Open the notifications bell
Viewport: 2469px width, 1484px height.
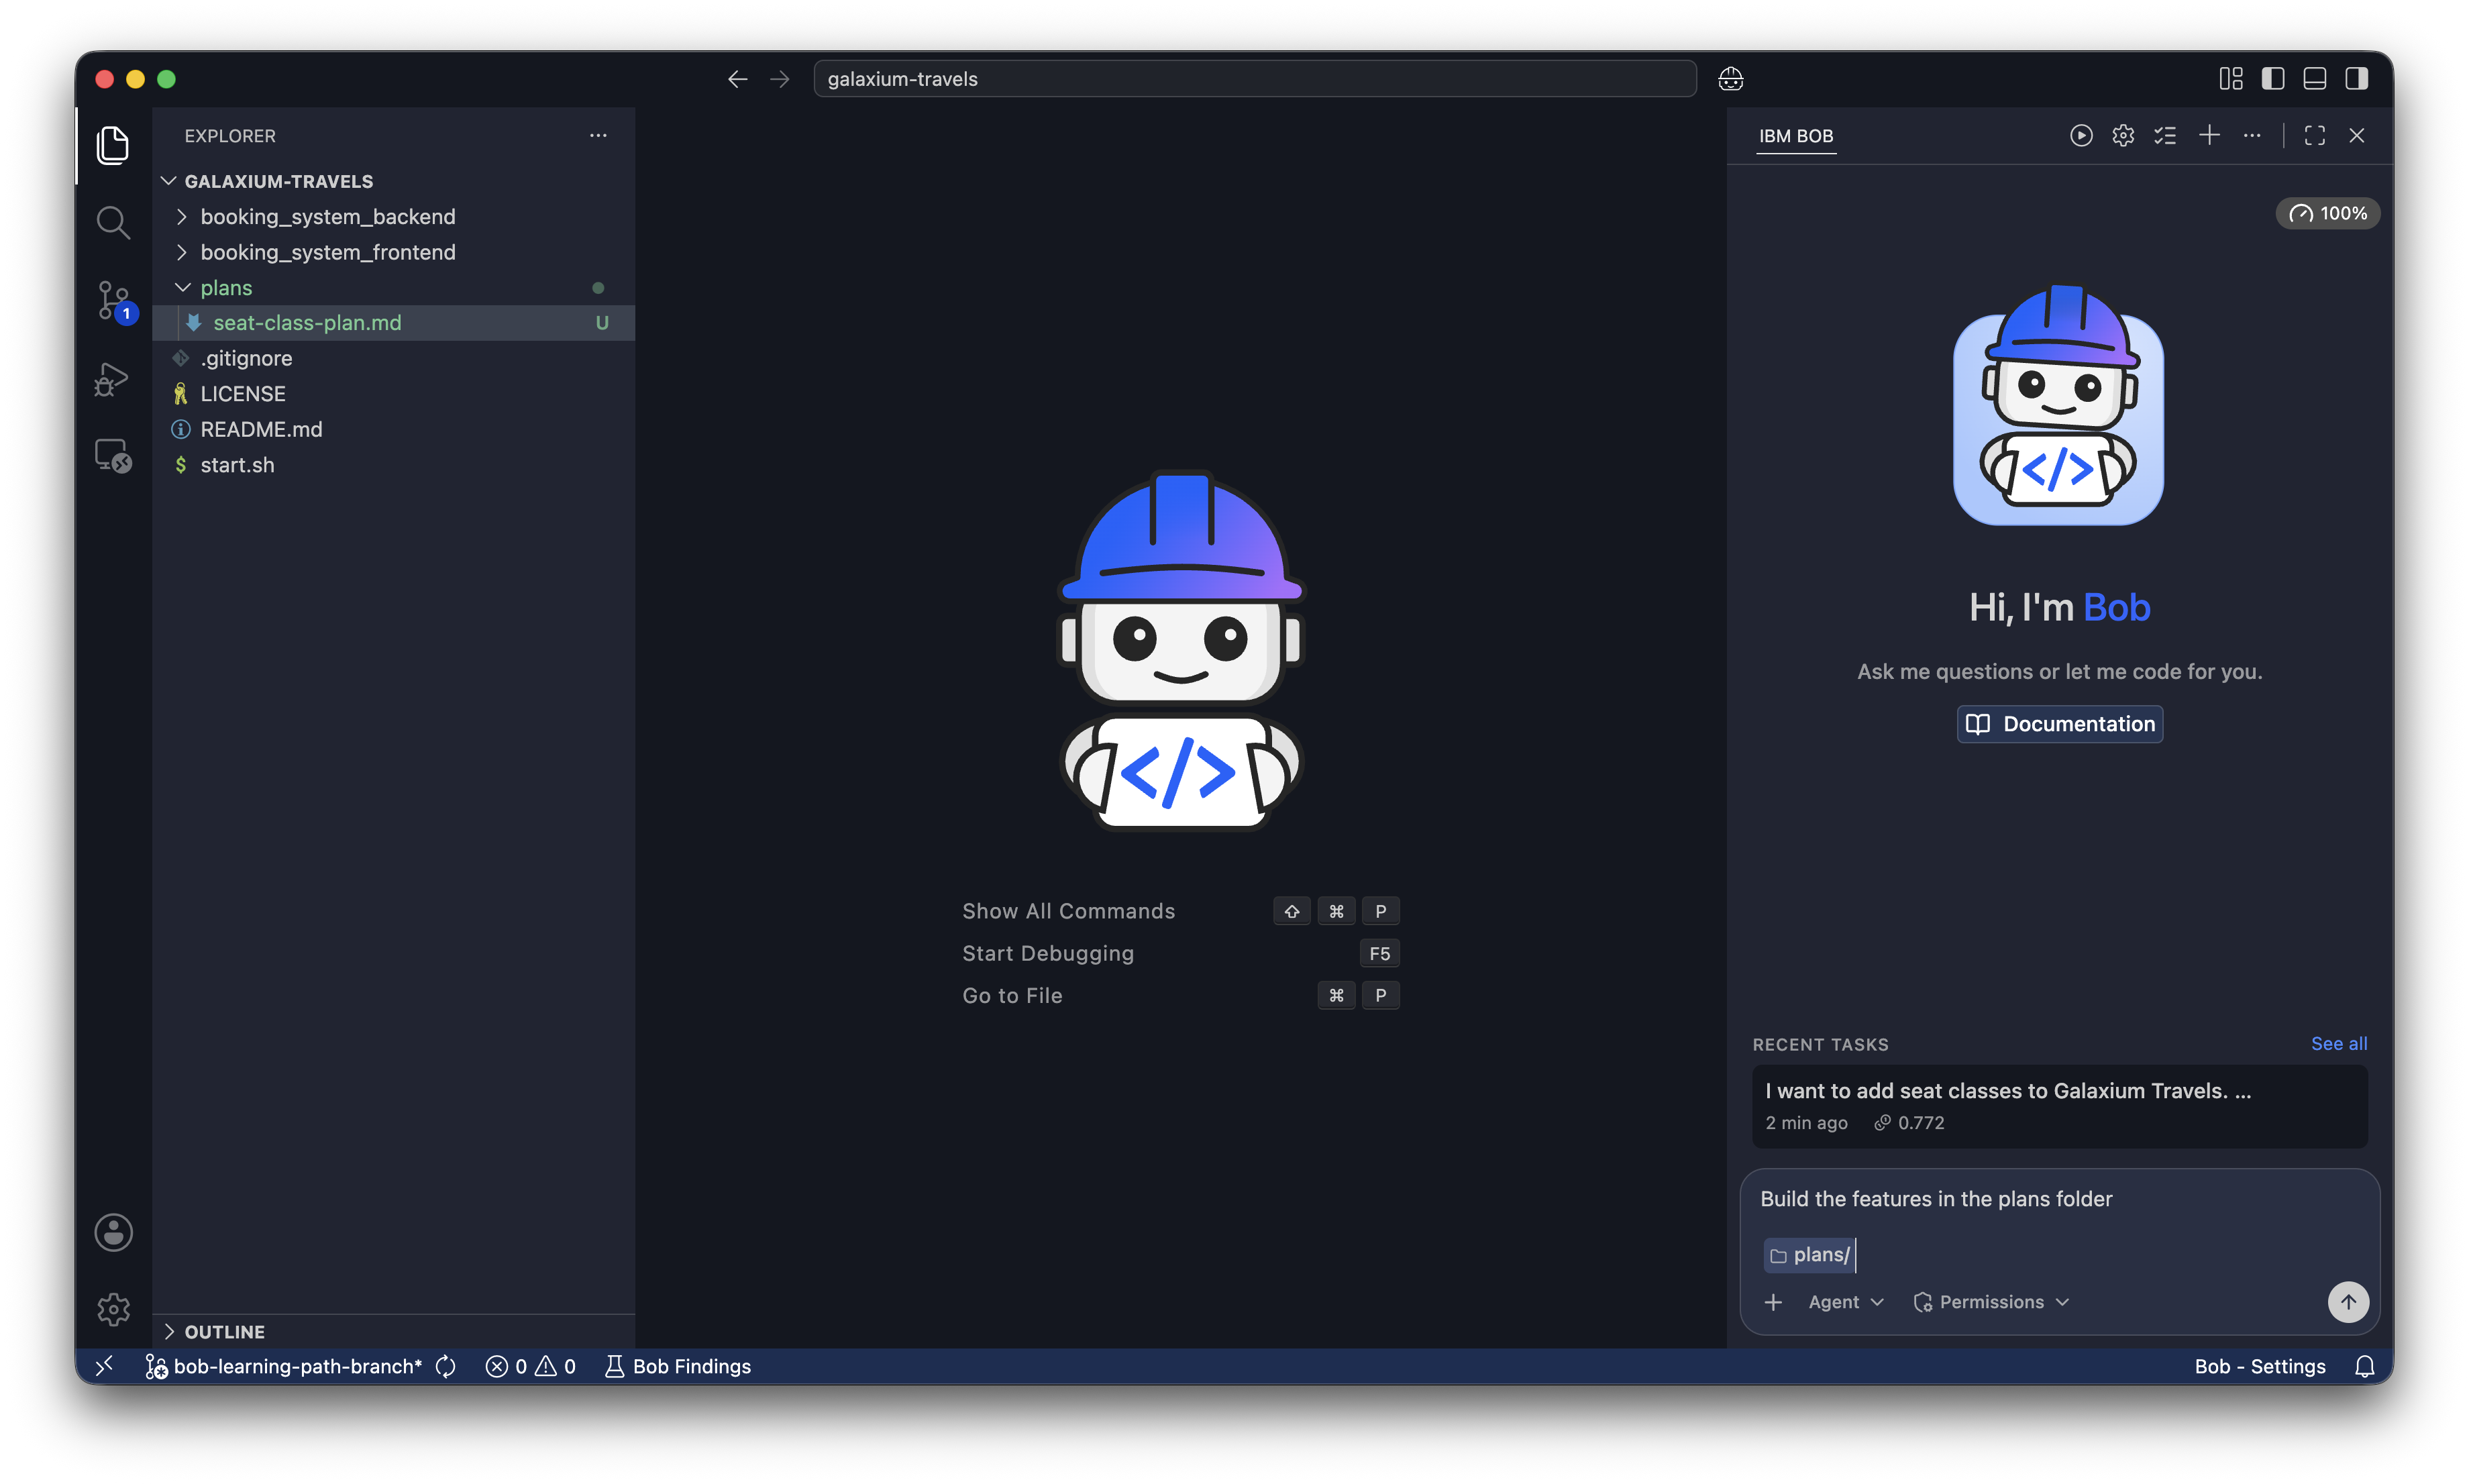coord(2364,1366)
